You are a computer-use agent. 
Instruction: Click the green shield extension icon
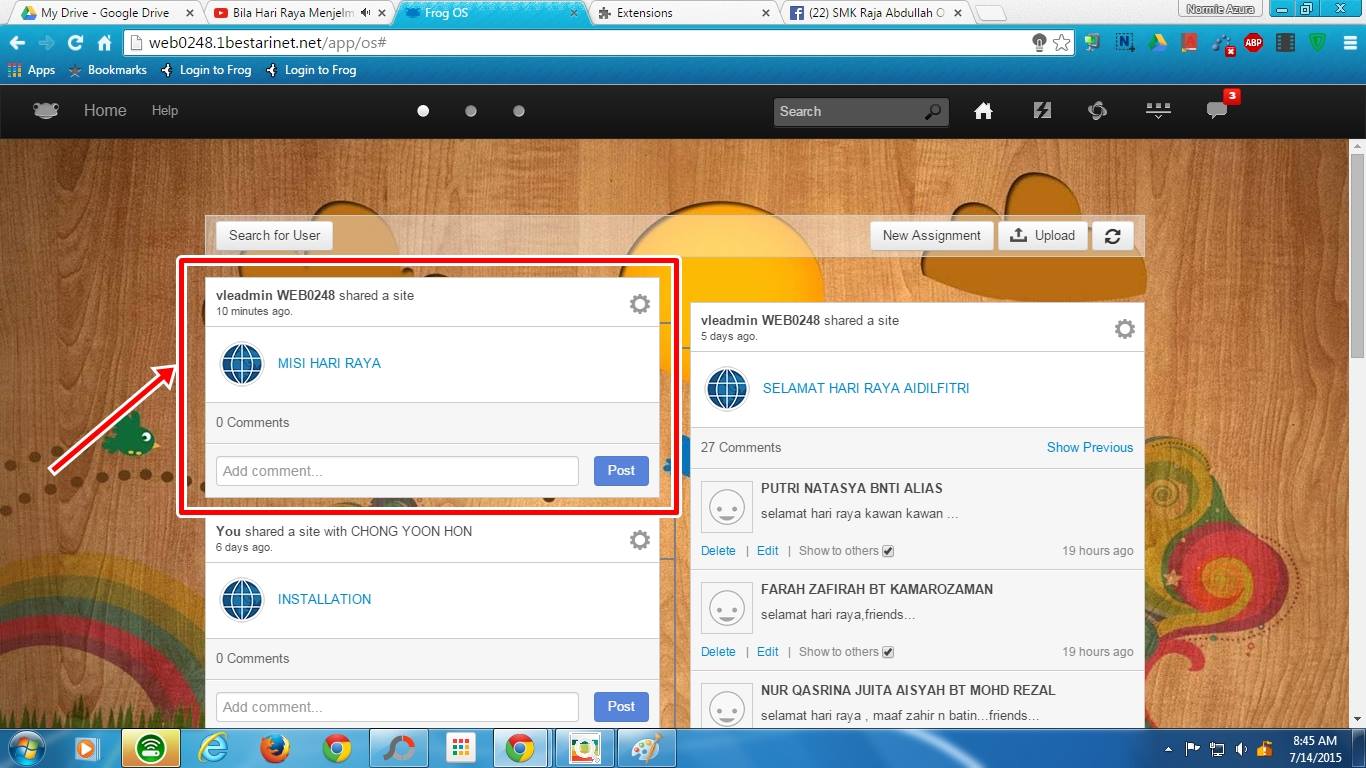1317,43
